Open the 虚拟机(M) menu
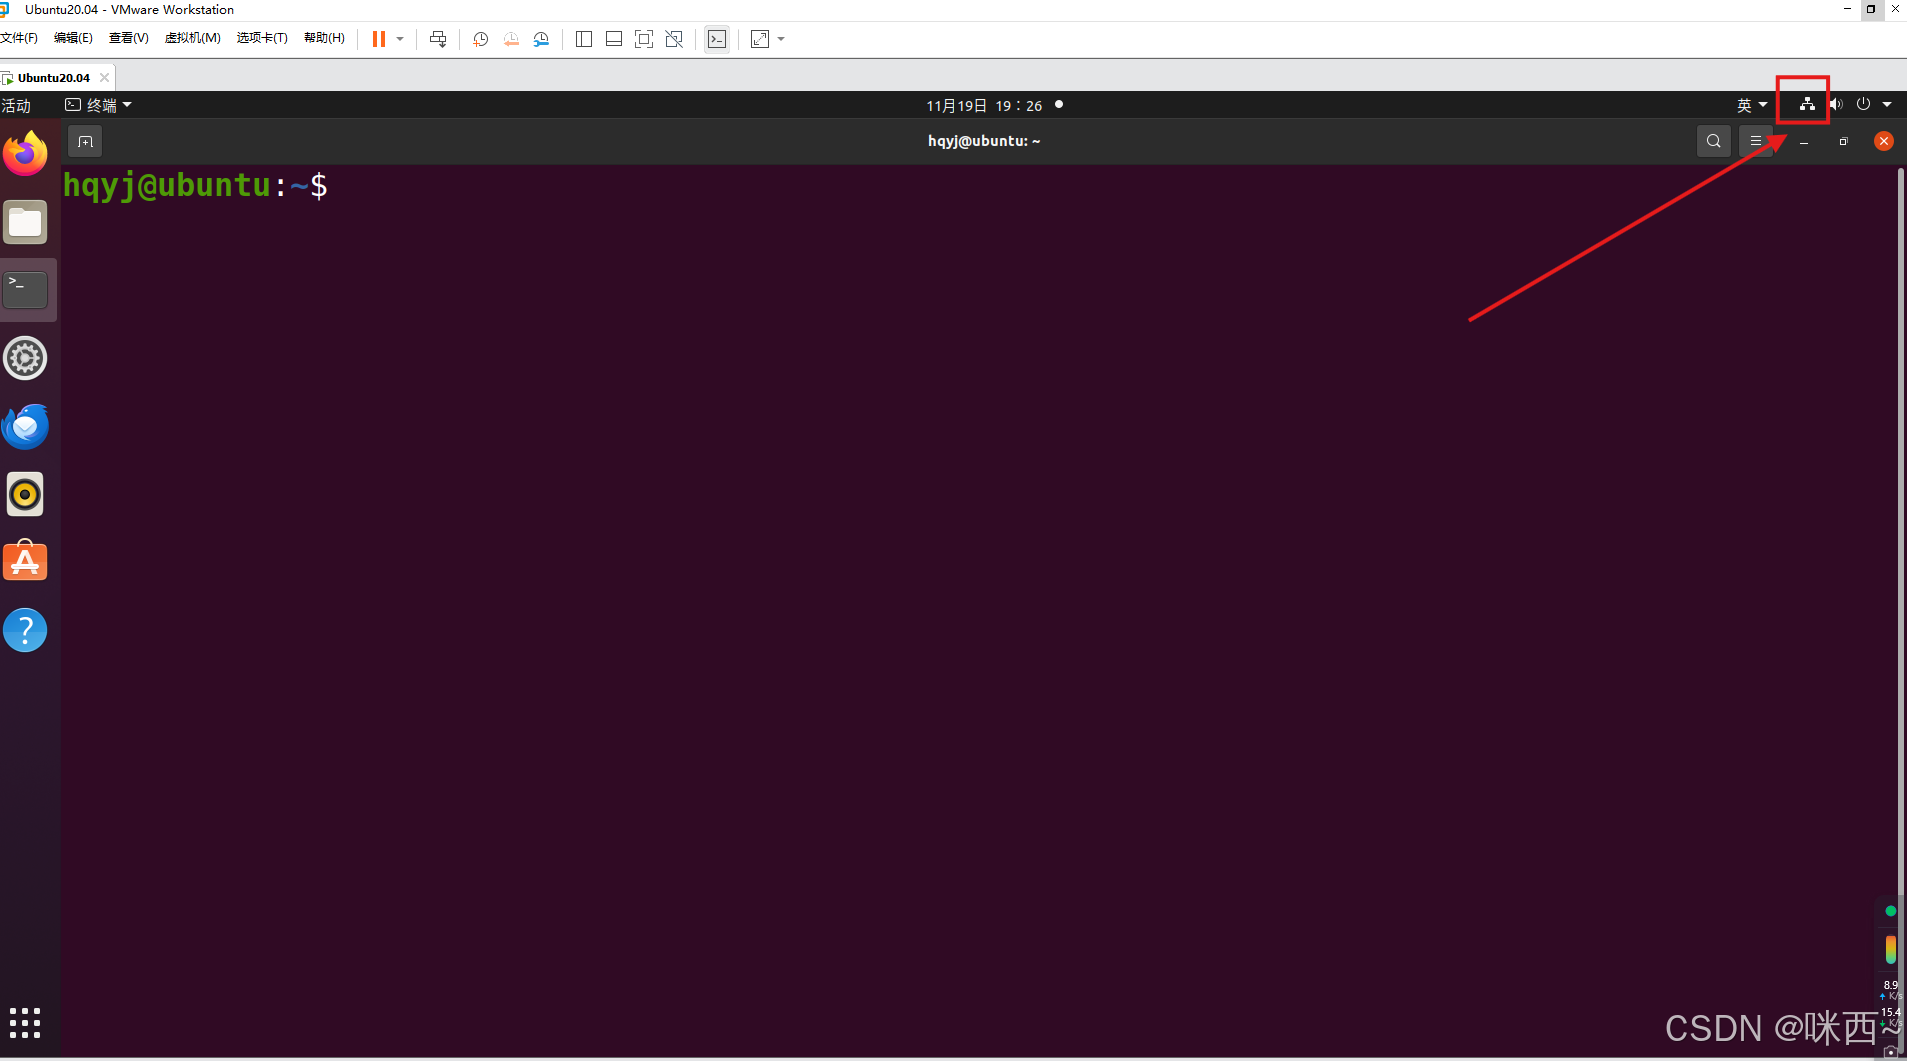Image resolution: width=1907 pixels, height=1061 pixels. (x=192, y=38)
